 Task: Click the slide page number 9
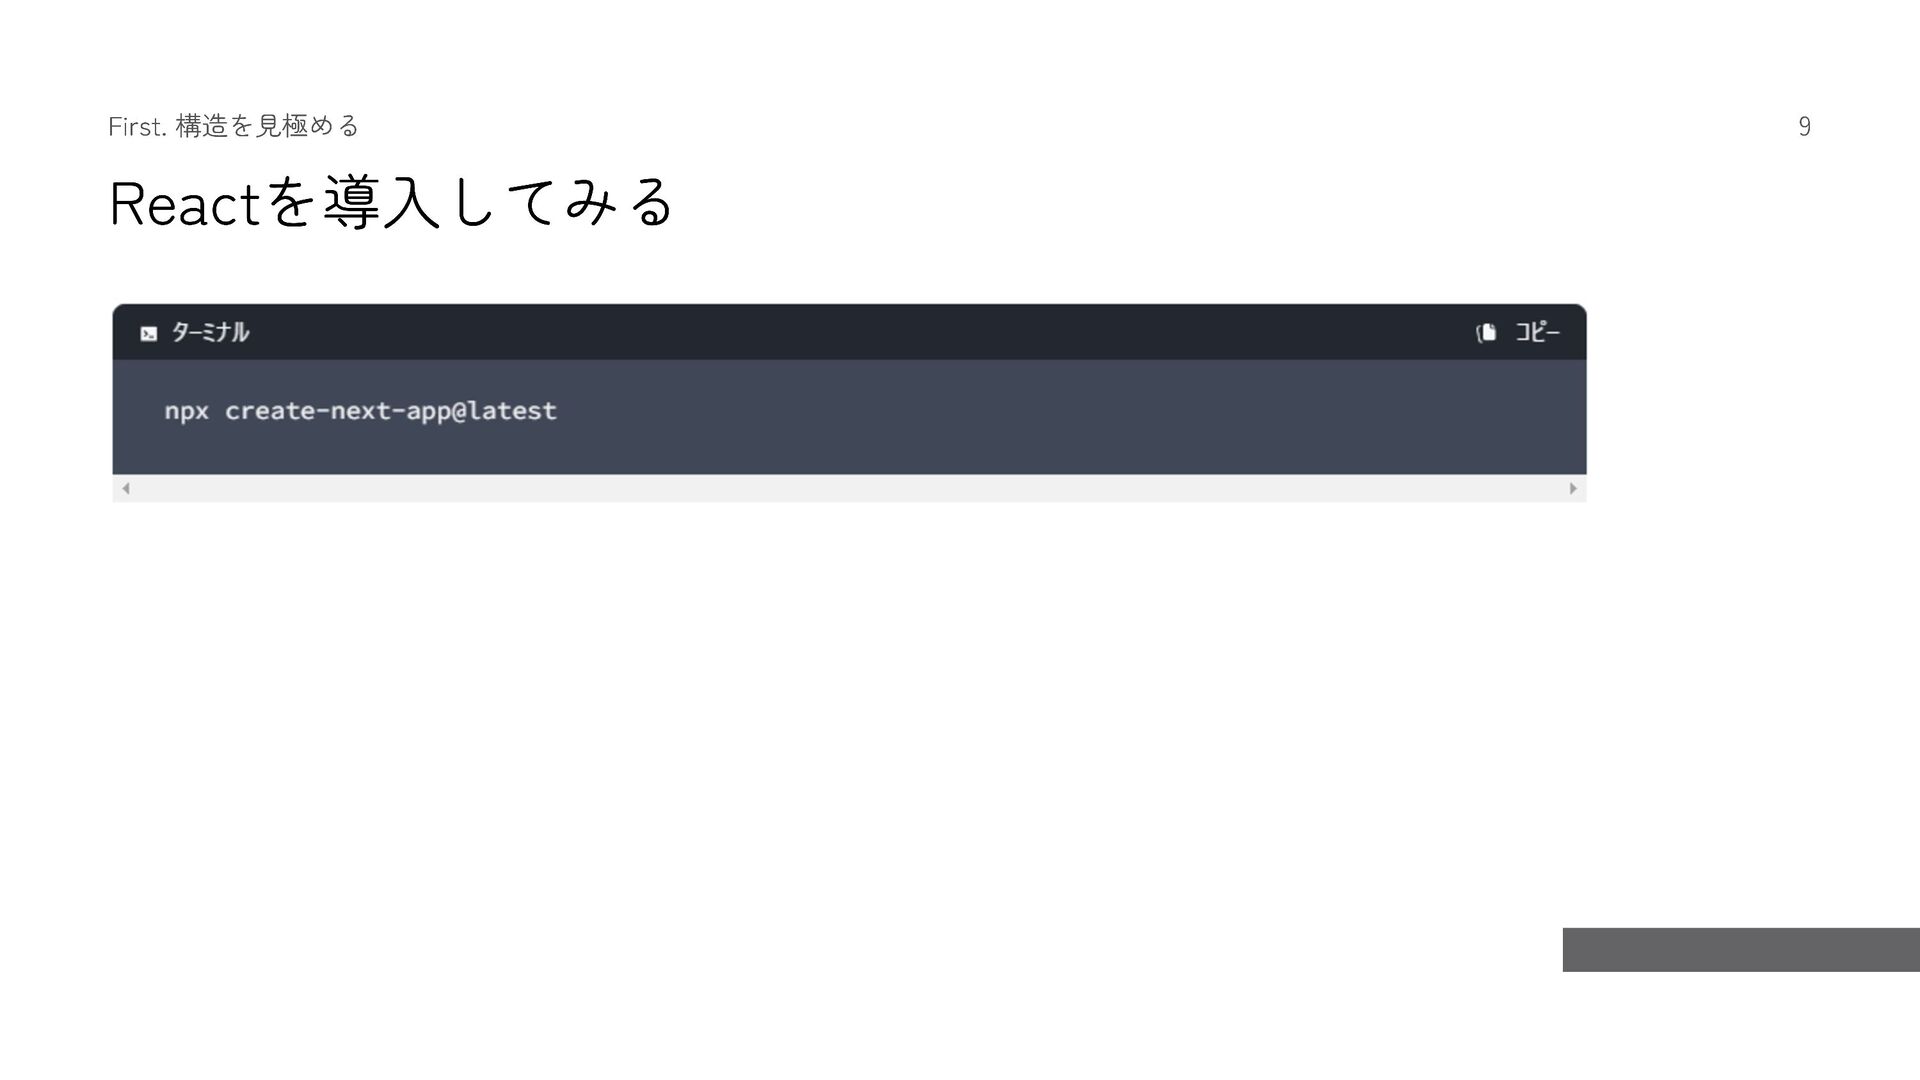coord(1804,126)
